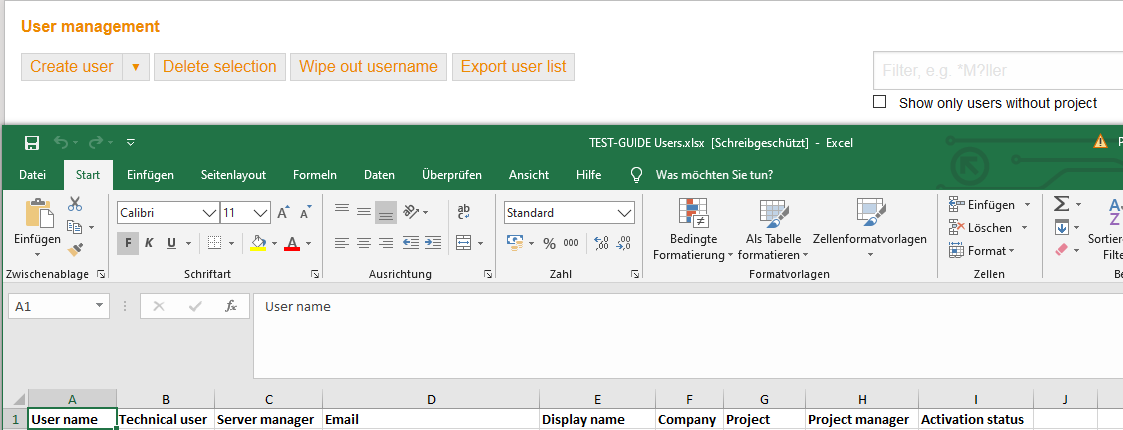
Task: Merge and center cells icon
Action: coord(463,243)
